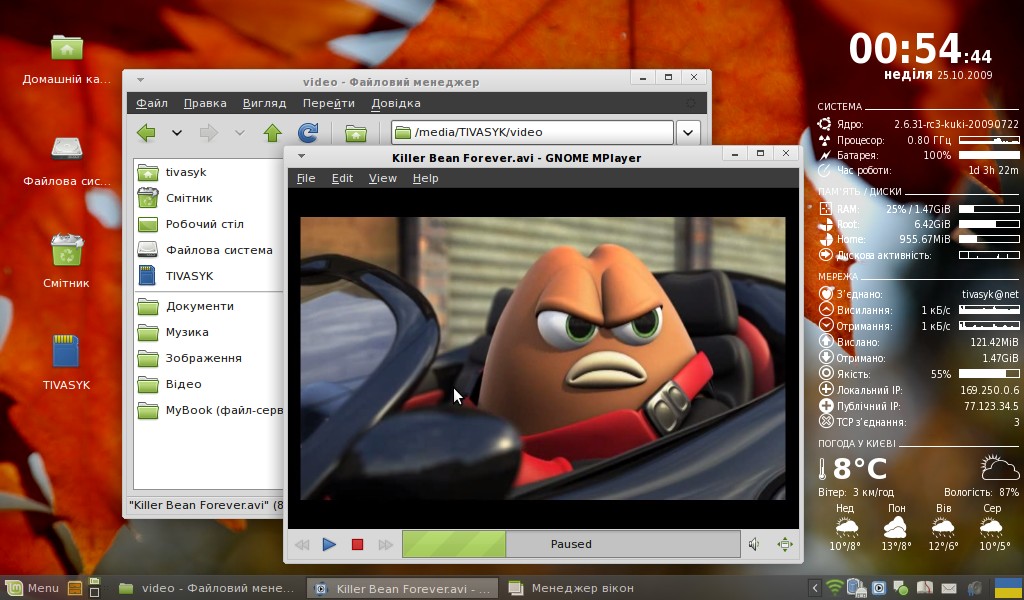The width and height of the screenshot is (1024, 600).
Task: Click the fast-forward button in MPlayer
Action: click(x=385, y=545)
